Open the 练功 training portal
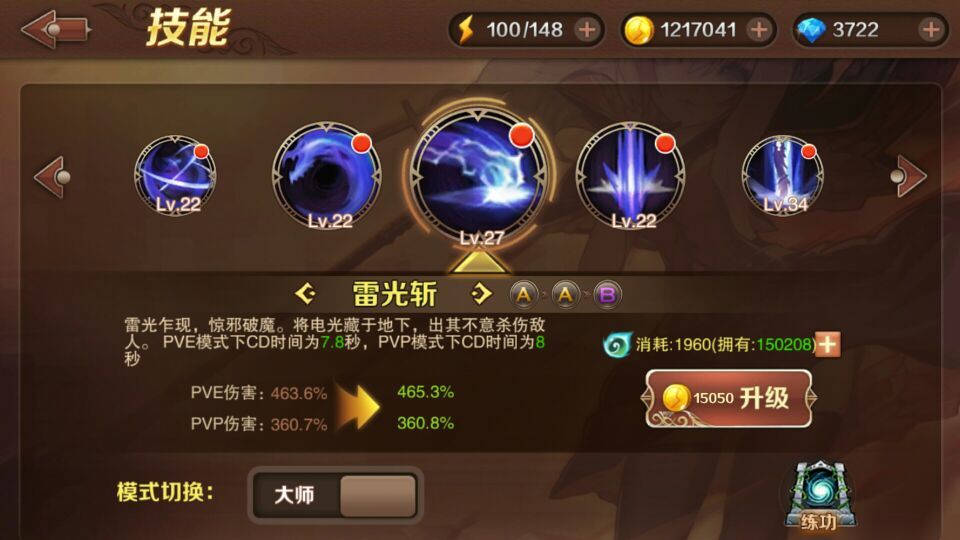This screenshot has height=540, width=960. [819, 496]
